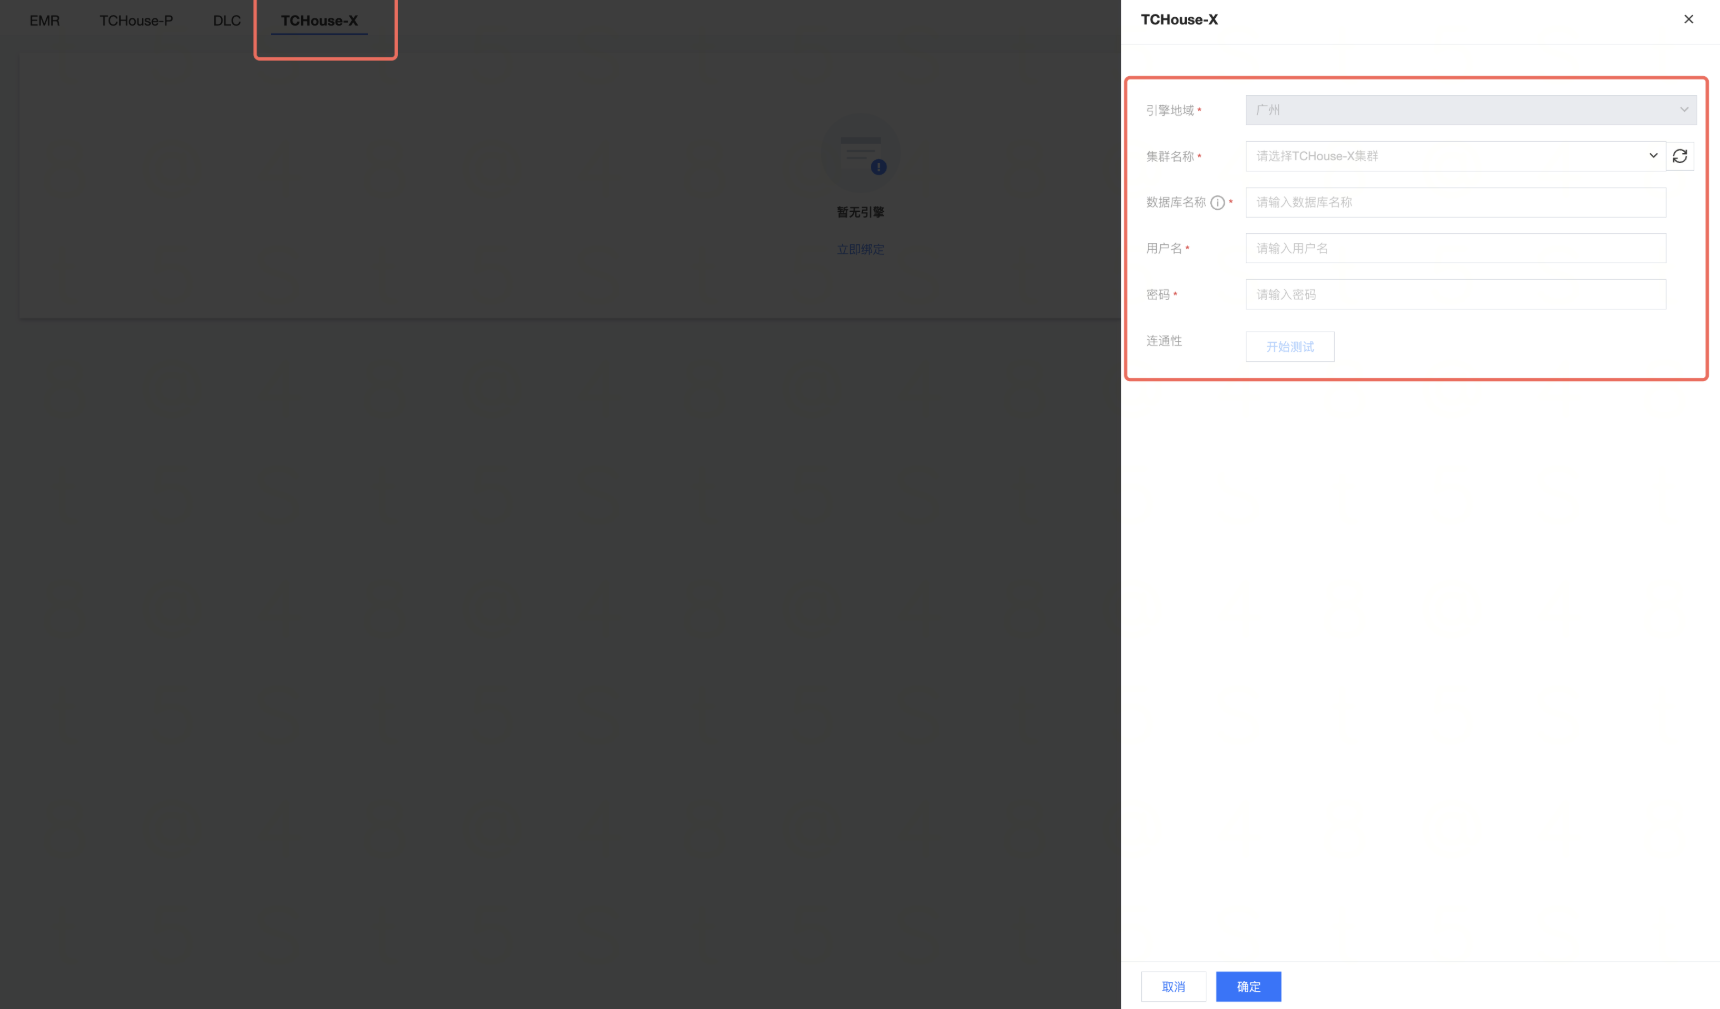The height and width of the screenshot is (1009, 1720).
Task: Start the connectivity test with 开始测试
Action: [x=1290, y=347]
